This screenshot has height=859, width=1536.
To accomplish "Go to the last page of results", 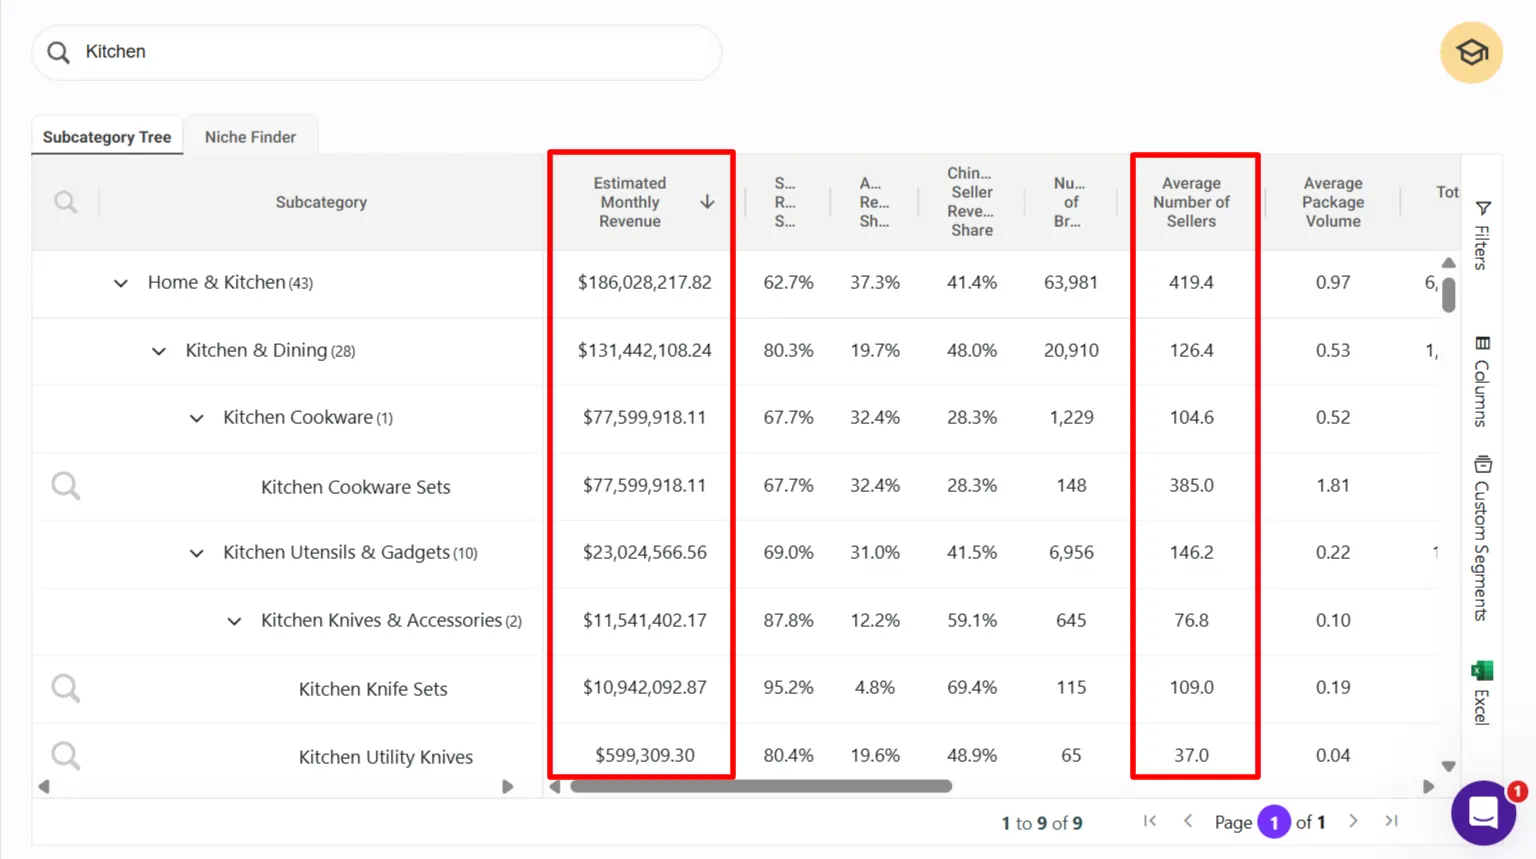I will [1391, 820].
